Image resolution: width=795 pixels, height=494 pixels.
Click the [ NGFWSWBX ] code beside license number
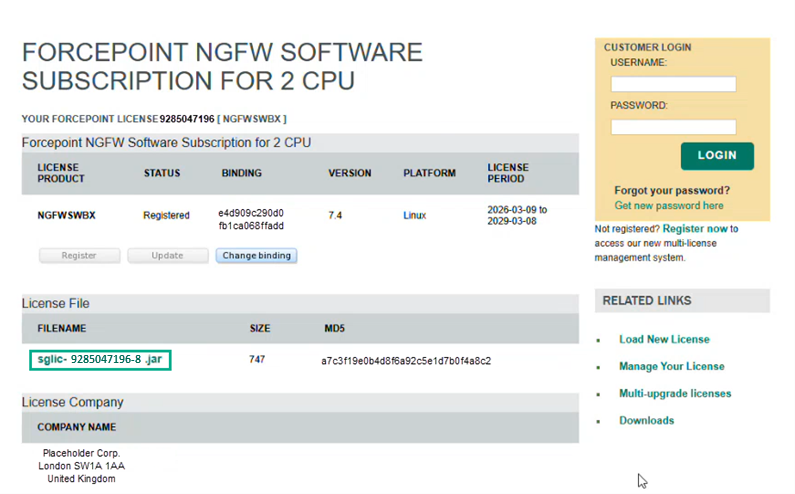tap(252, 119)
